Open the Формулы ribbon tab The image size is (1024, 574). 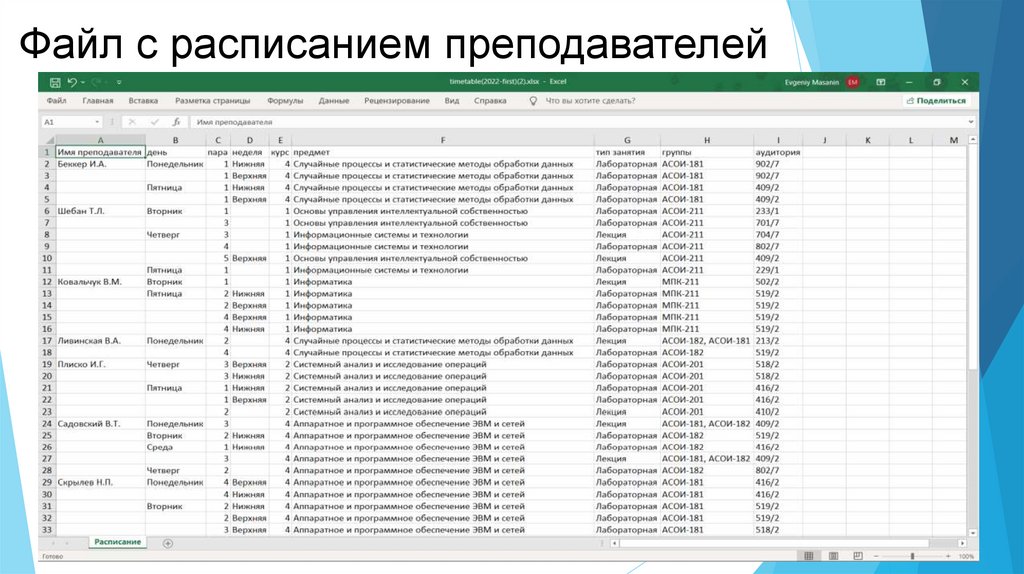(x=285, y=101)
